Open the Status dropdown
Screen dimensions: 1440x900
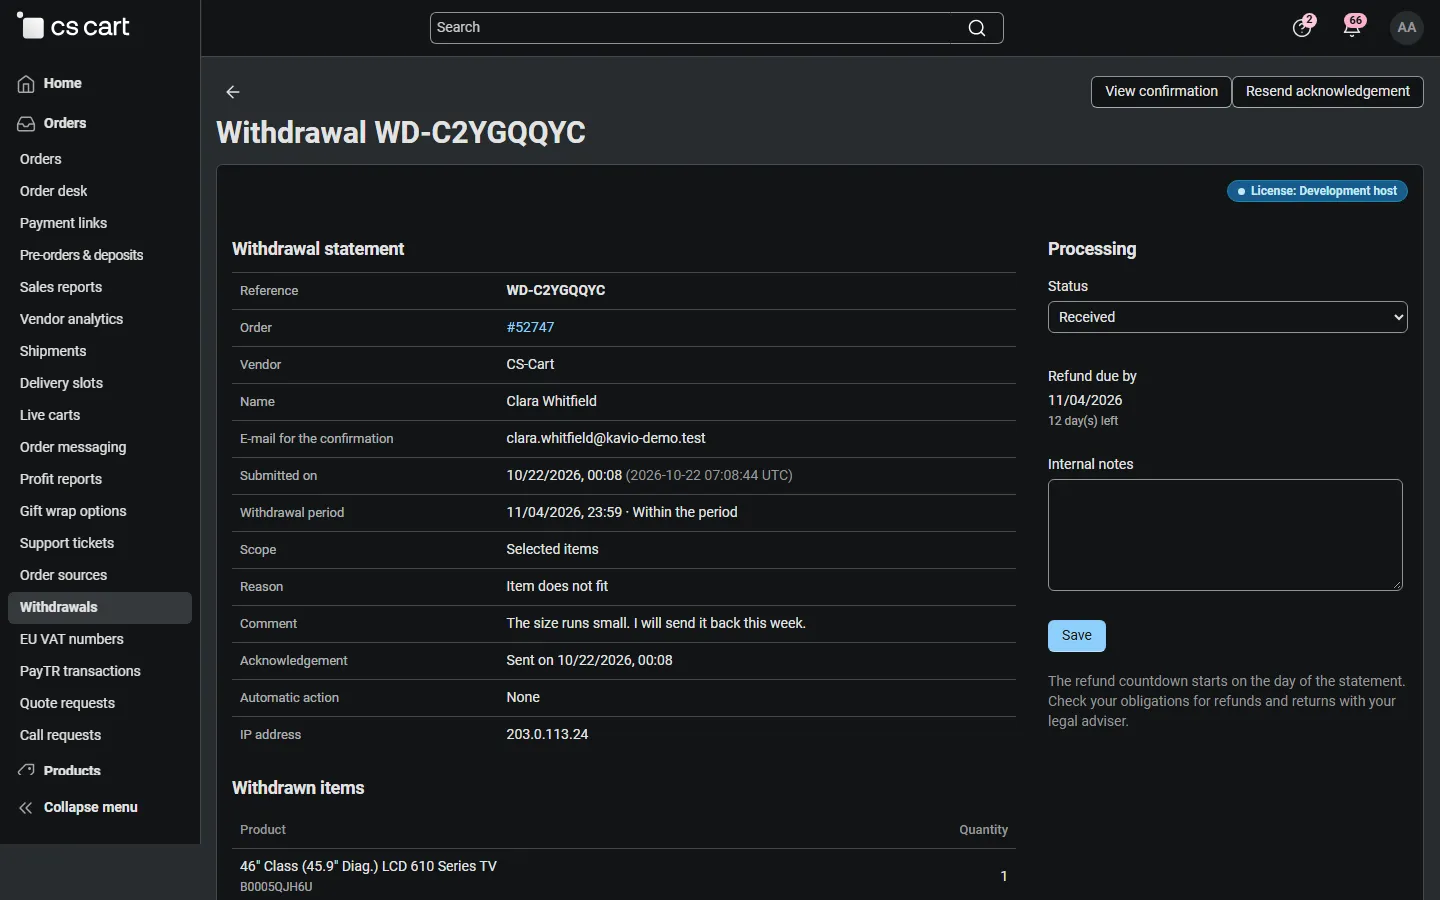(1228, 317)
